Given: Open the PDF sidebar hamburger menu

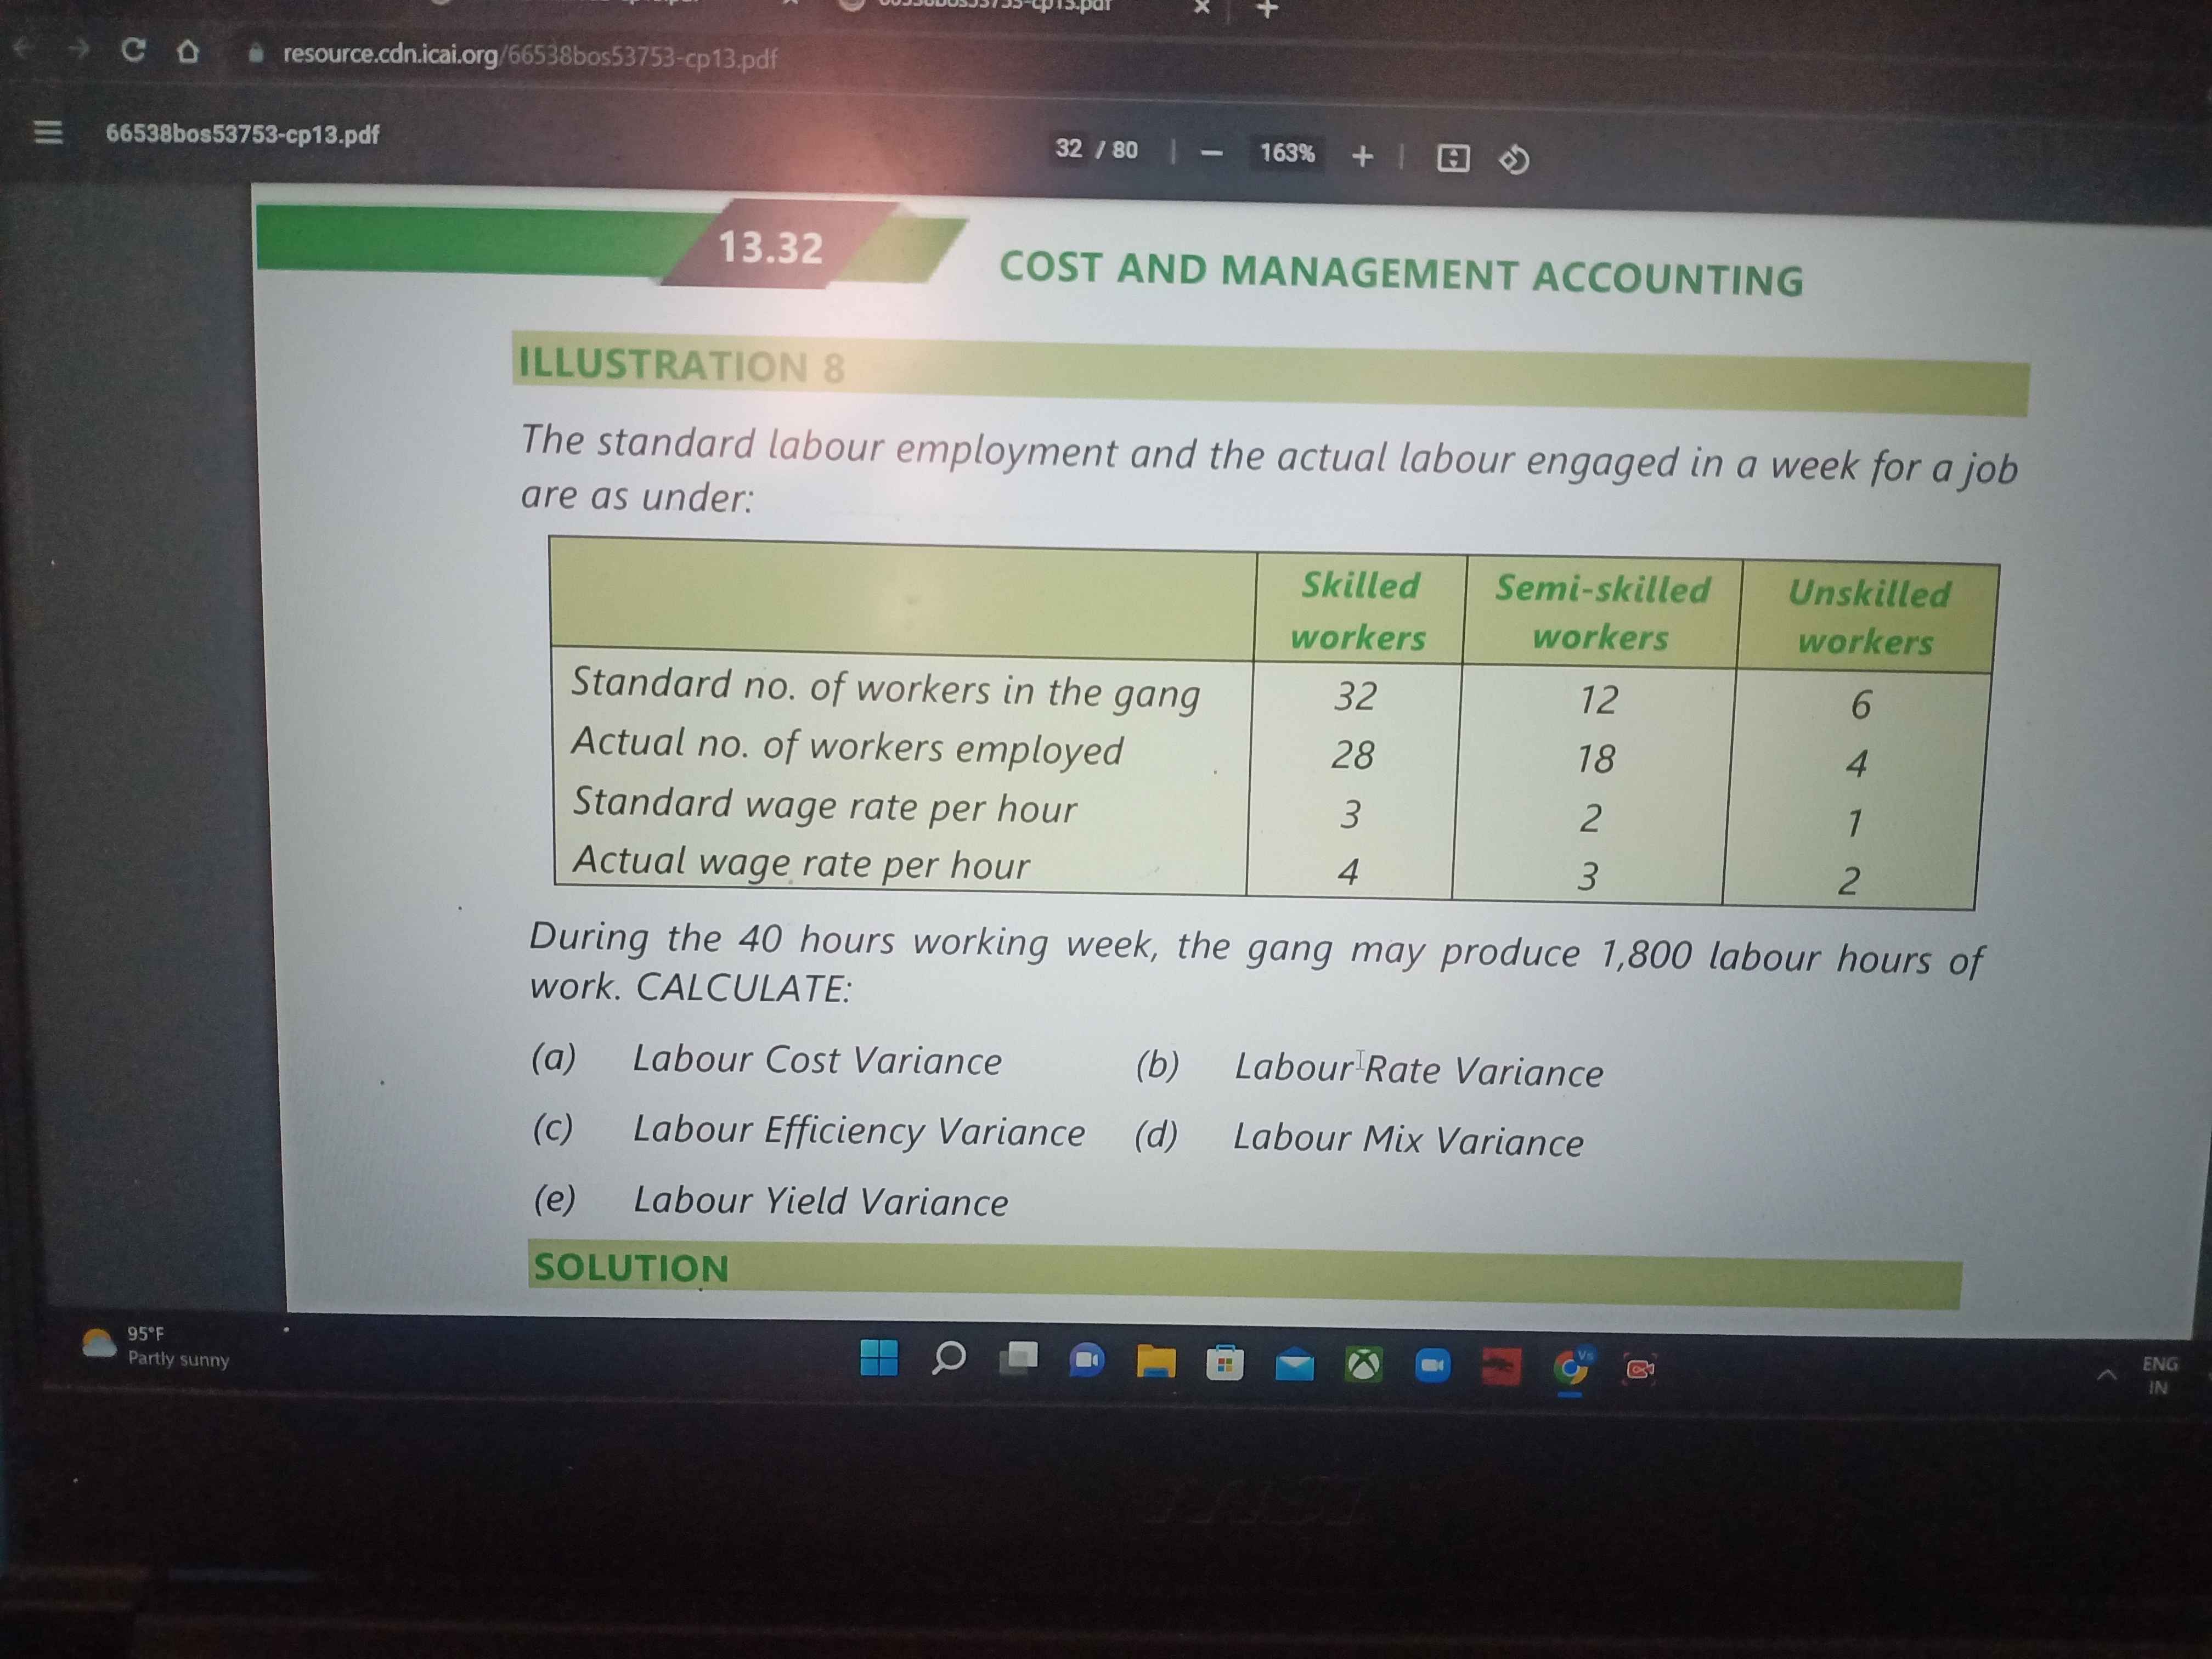Looking at the screenshot, I should point(48,132).
